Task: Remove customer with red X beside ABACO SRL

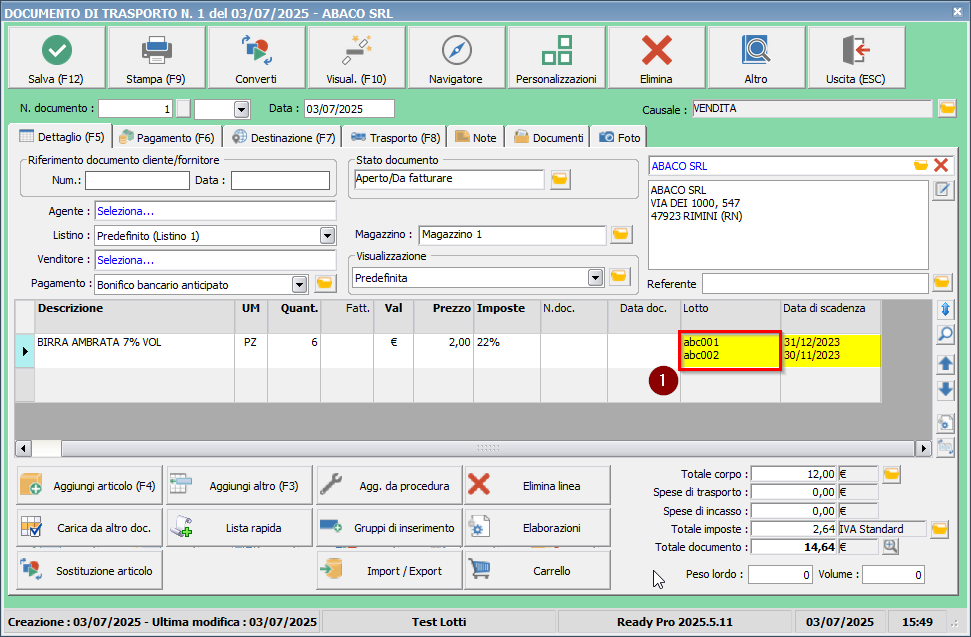Action: [x=941, y=165]
